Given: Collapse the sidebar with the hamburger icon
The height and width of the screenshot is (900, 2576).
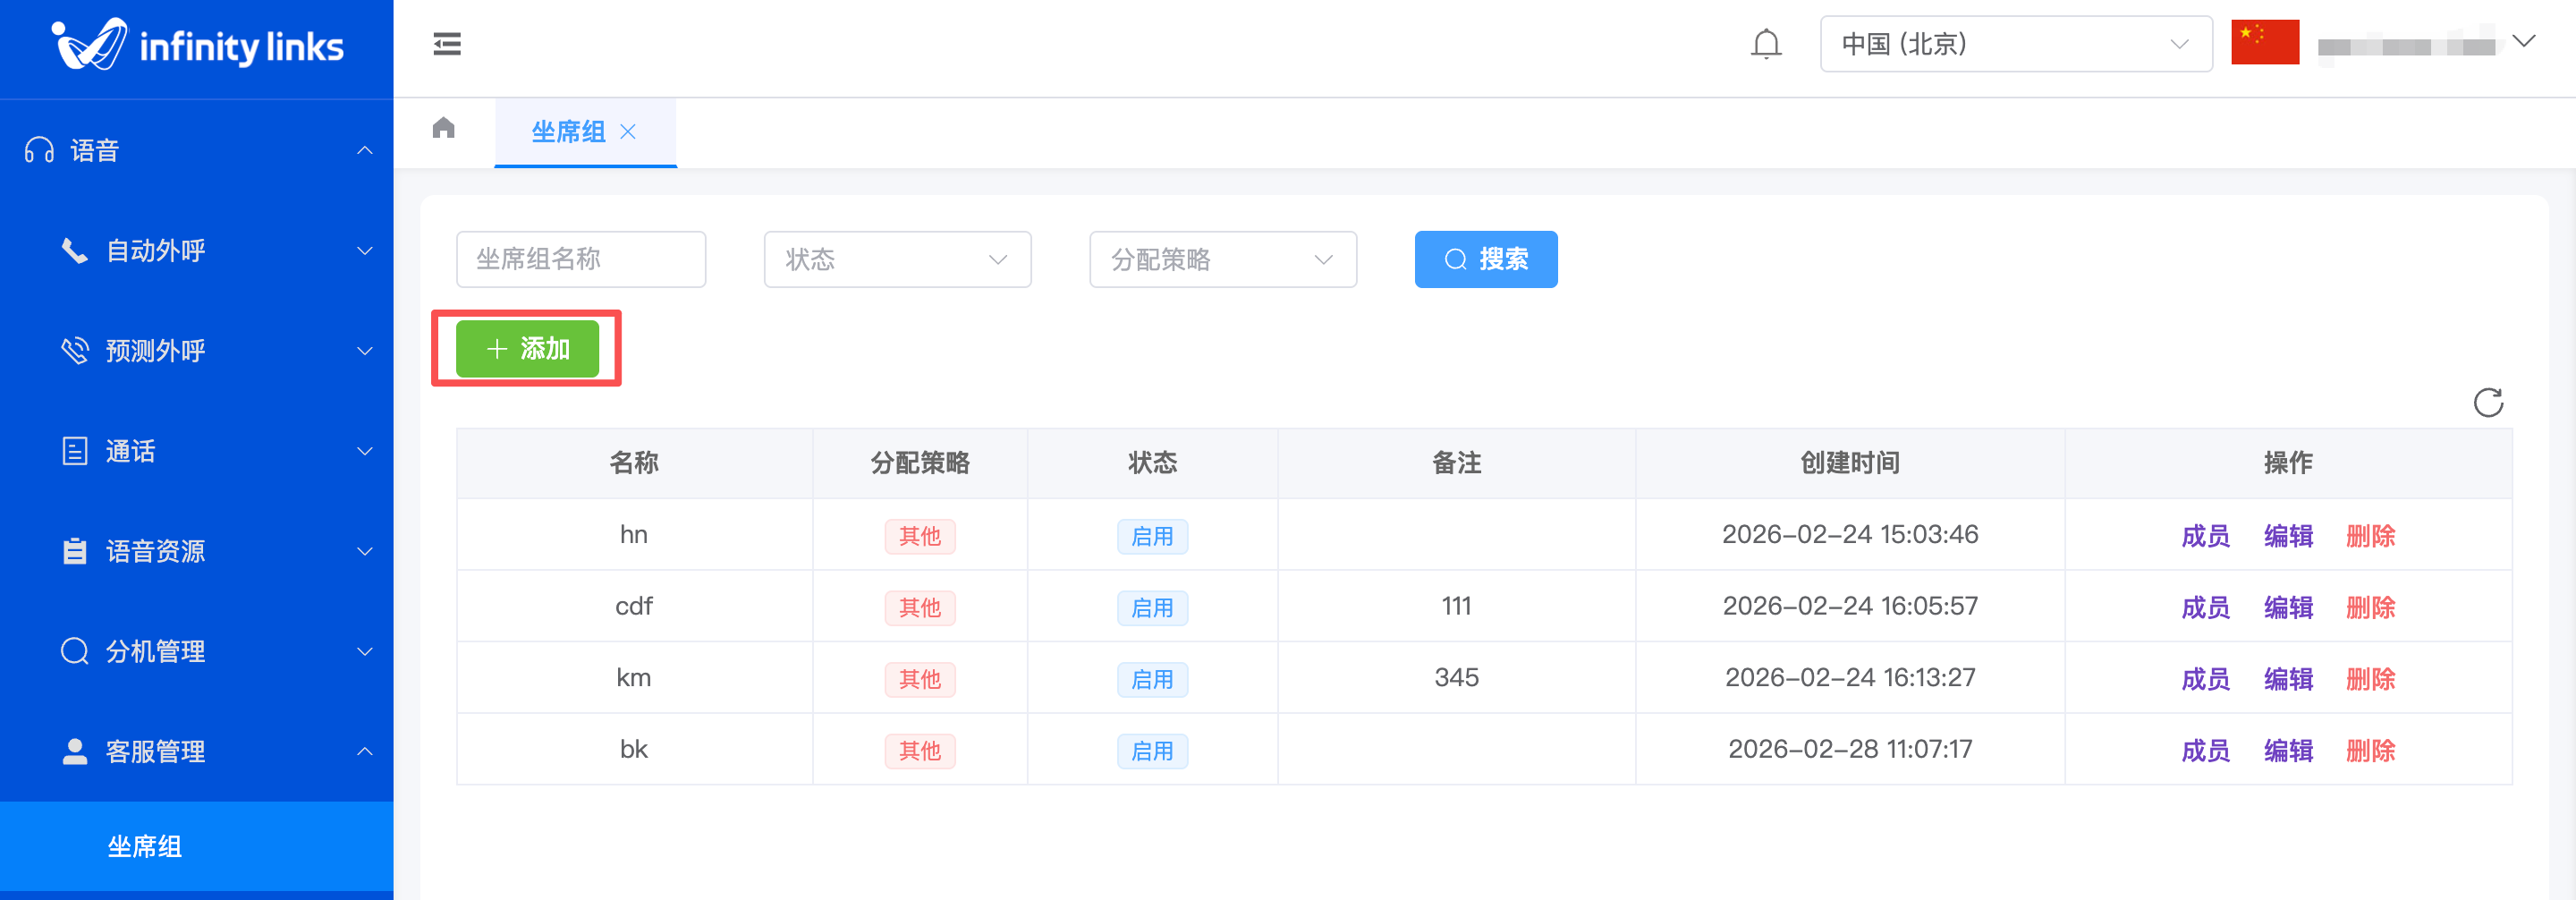Looking at the screenshot, I should click(x=446, y=44).
